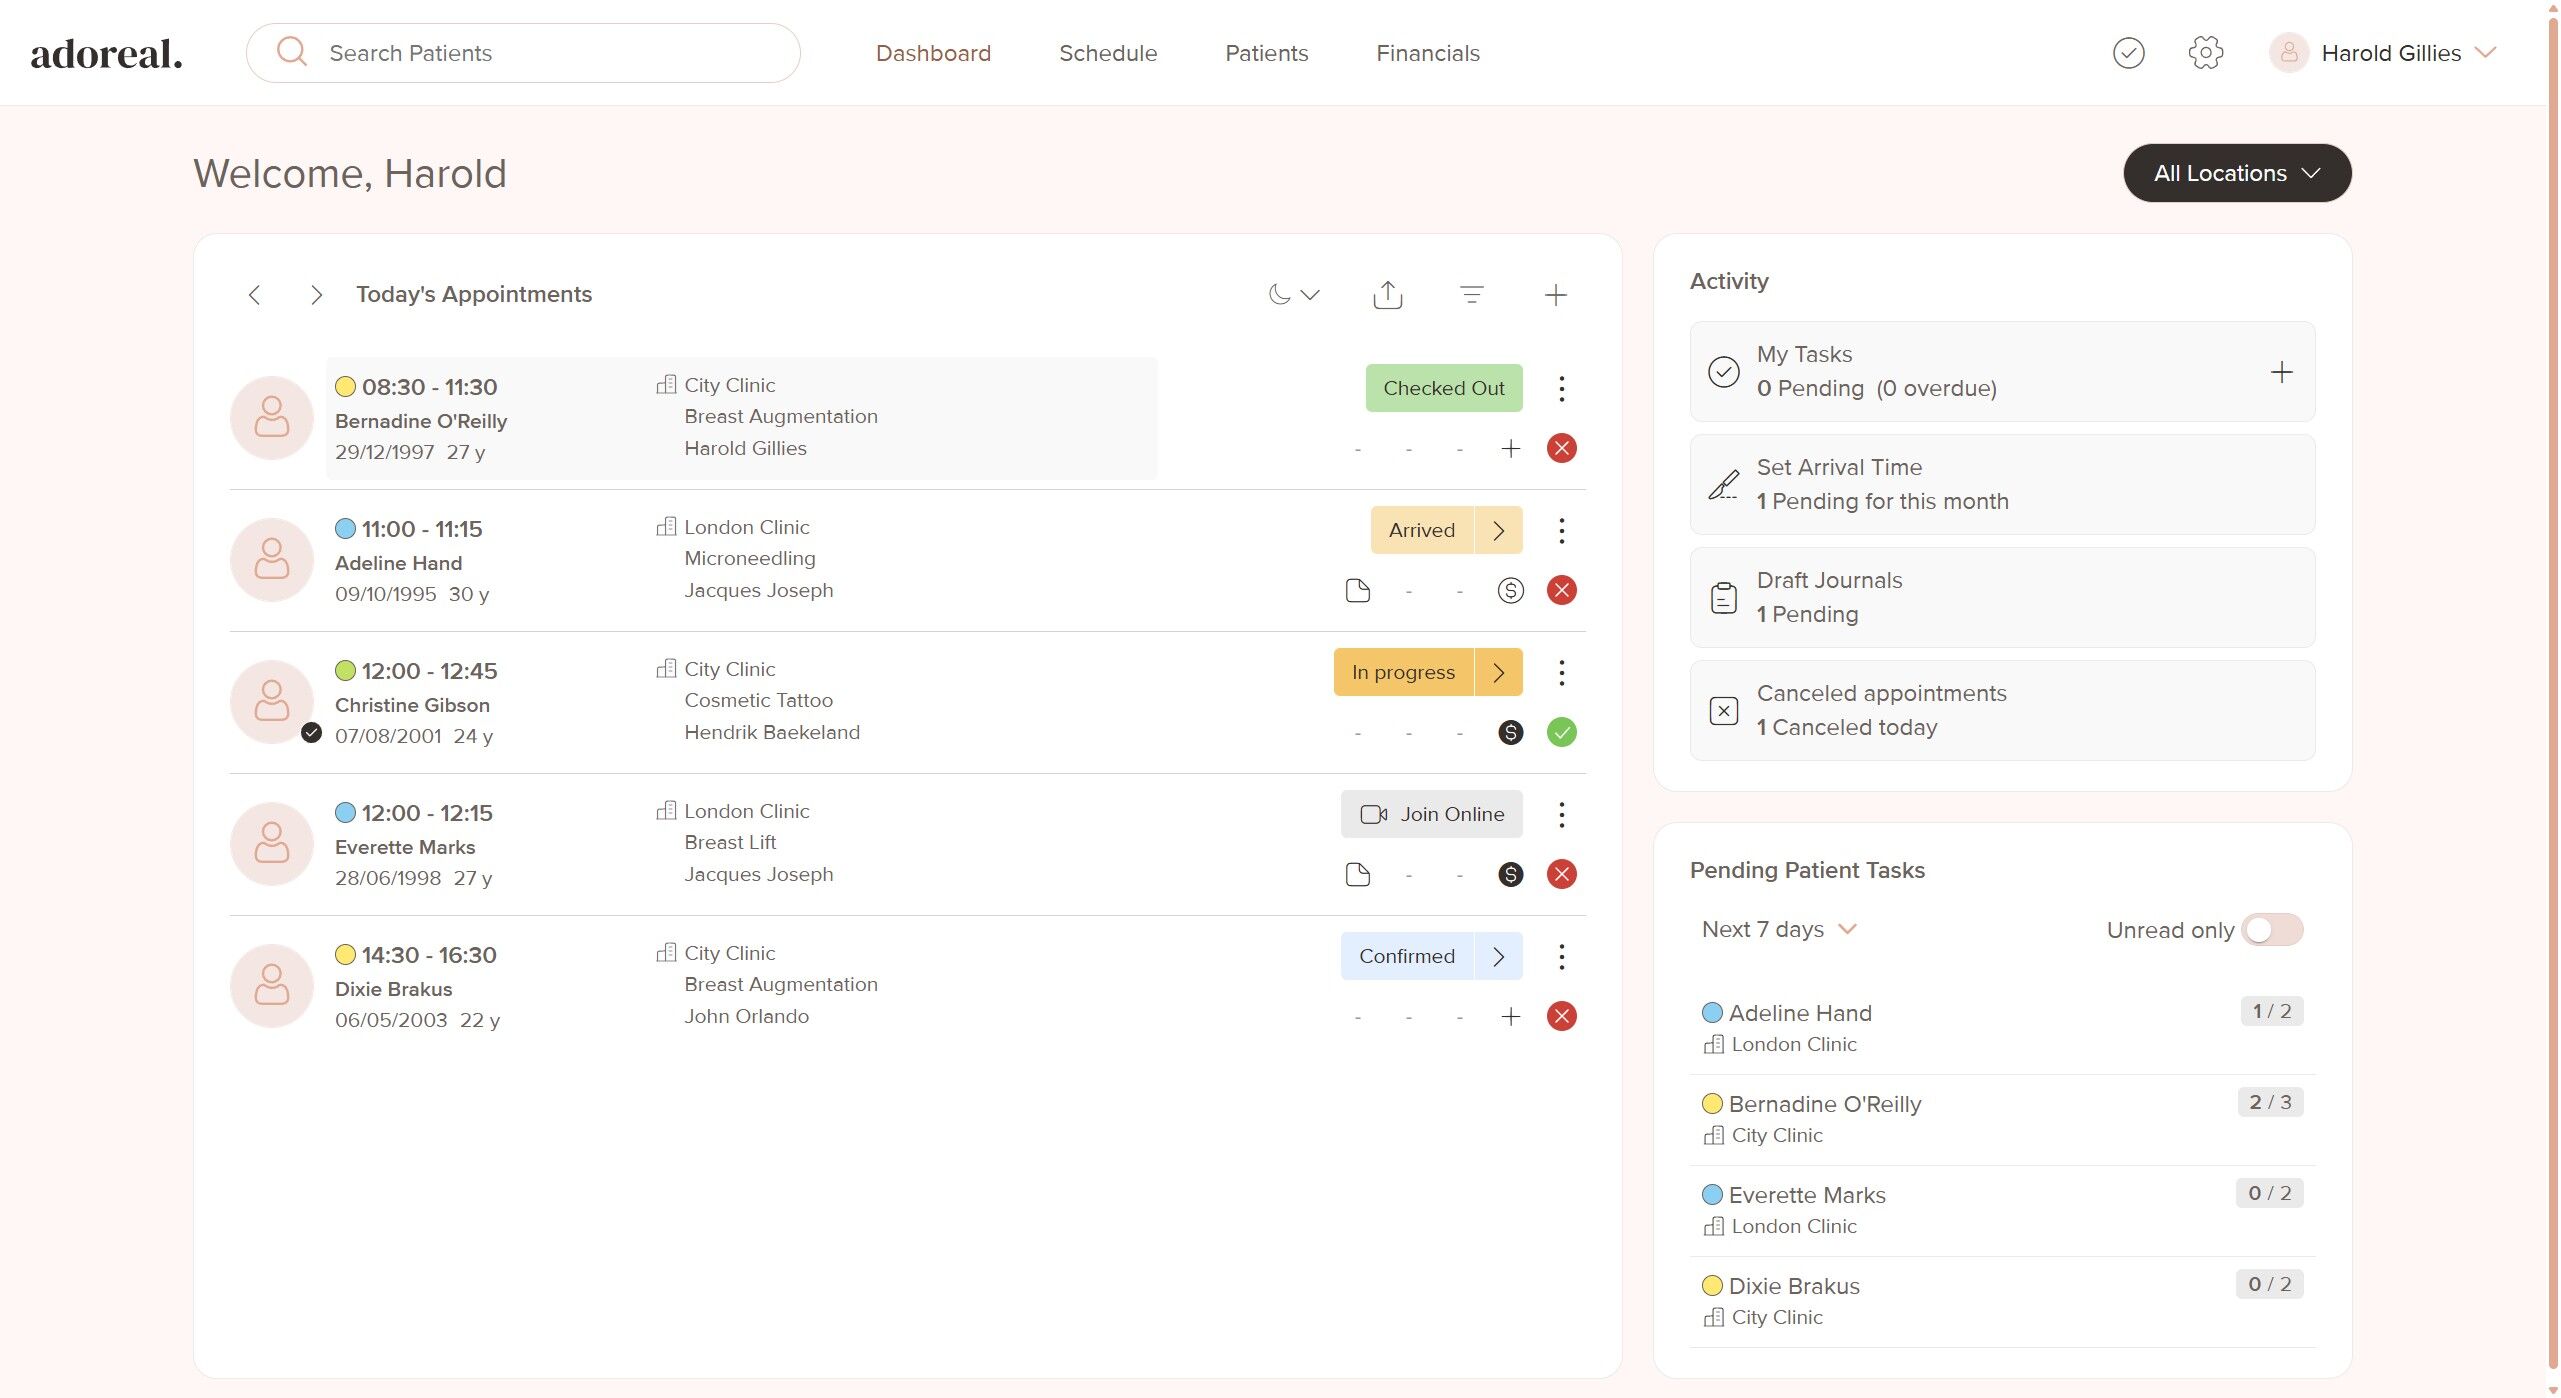Open the moon view-mode dropdown

[x=1293, y=295]
